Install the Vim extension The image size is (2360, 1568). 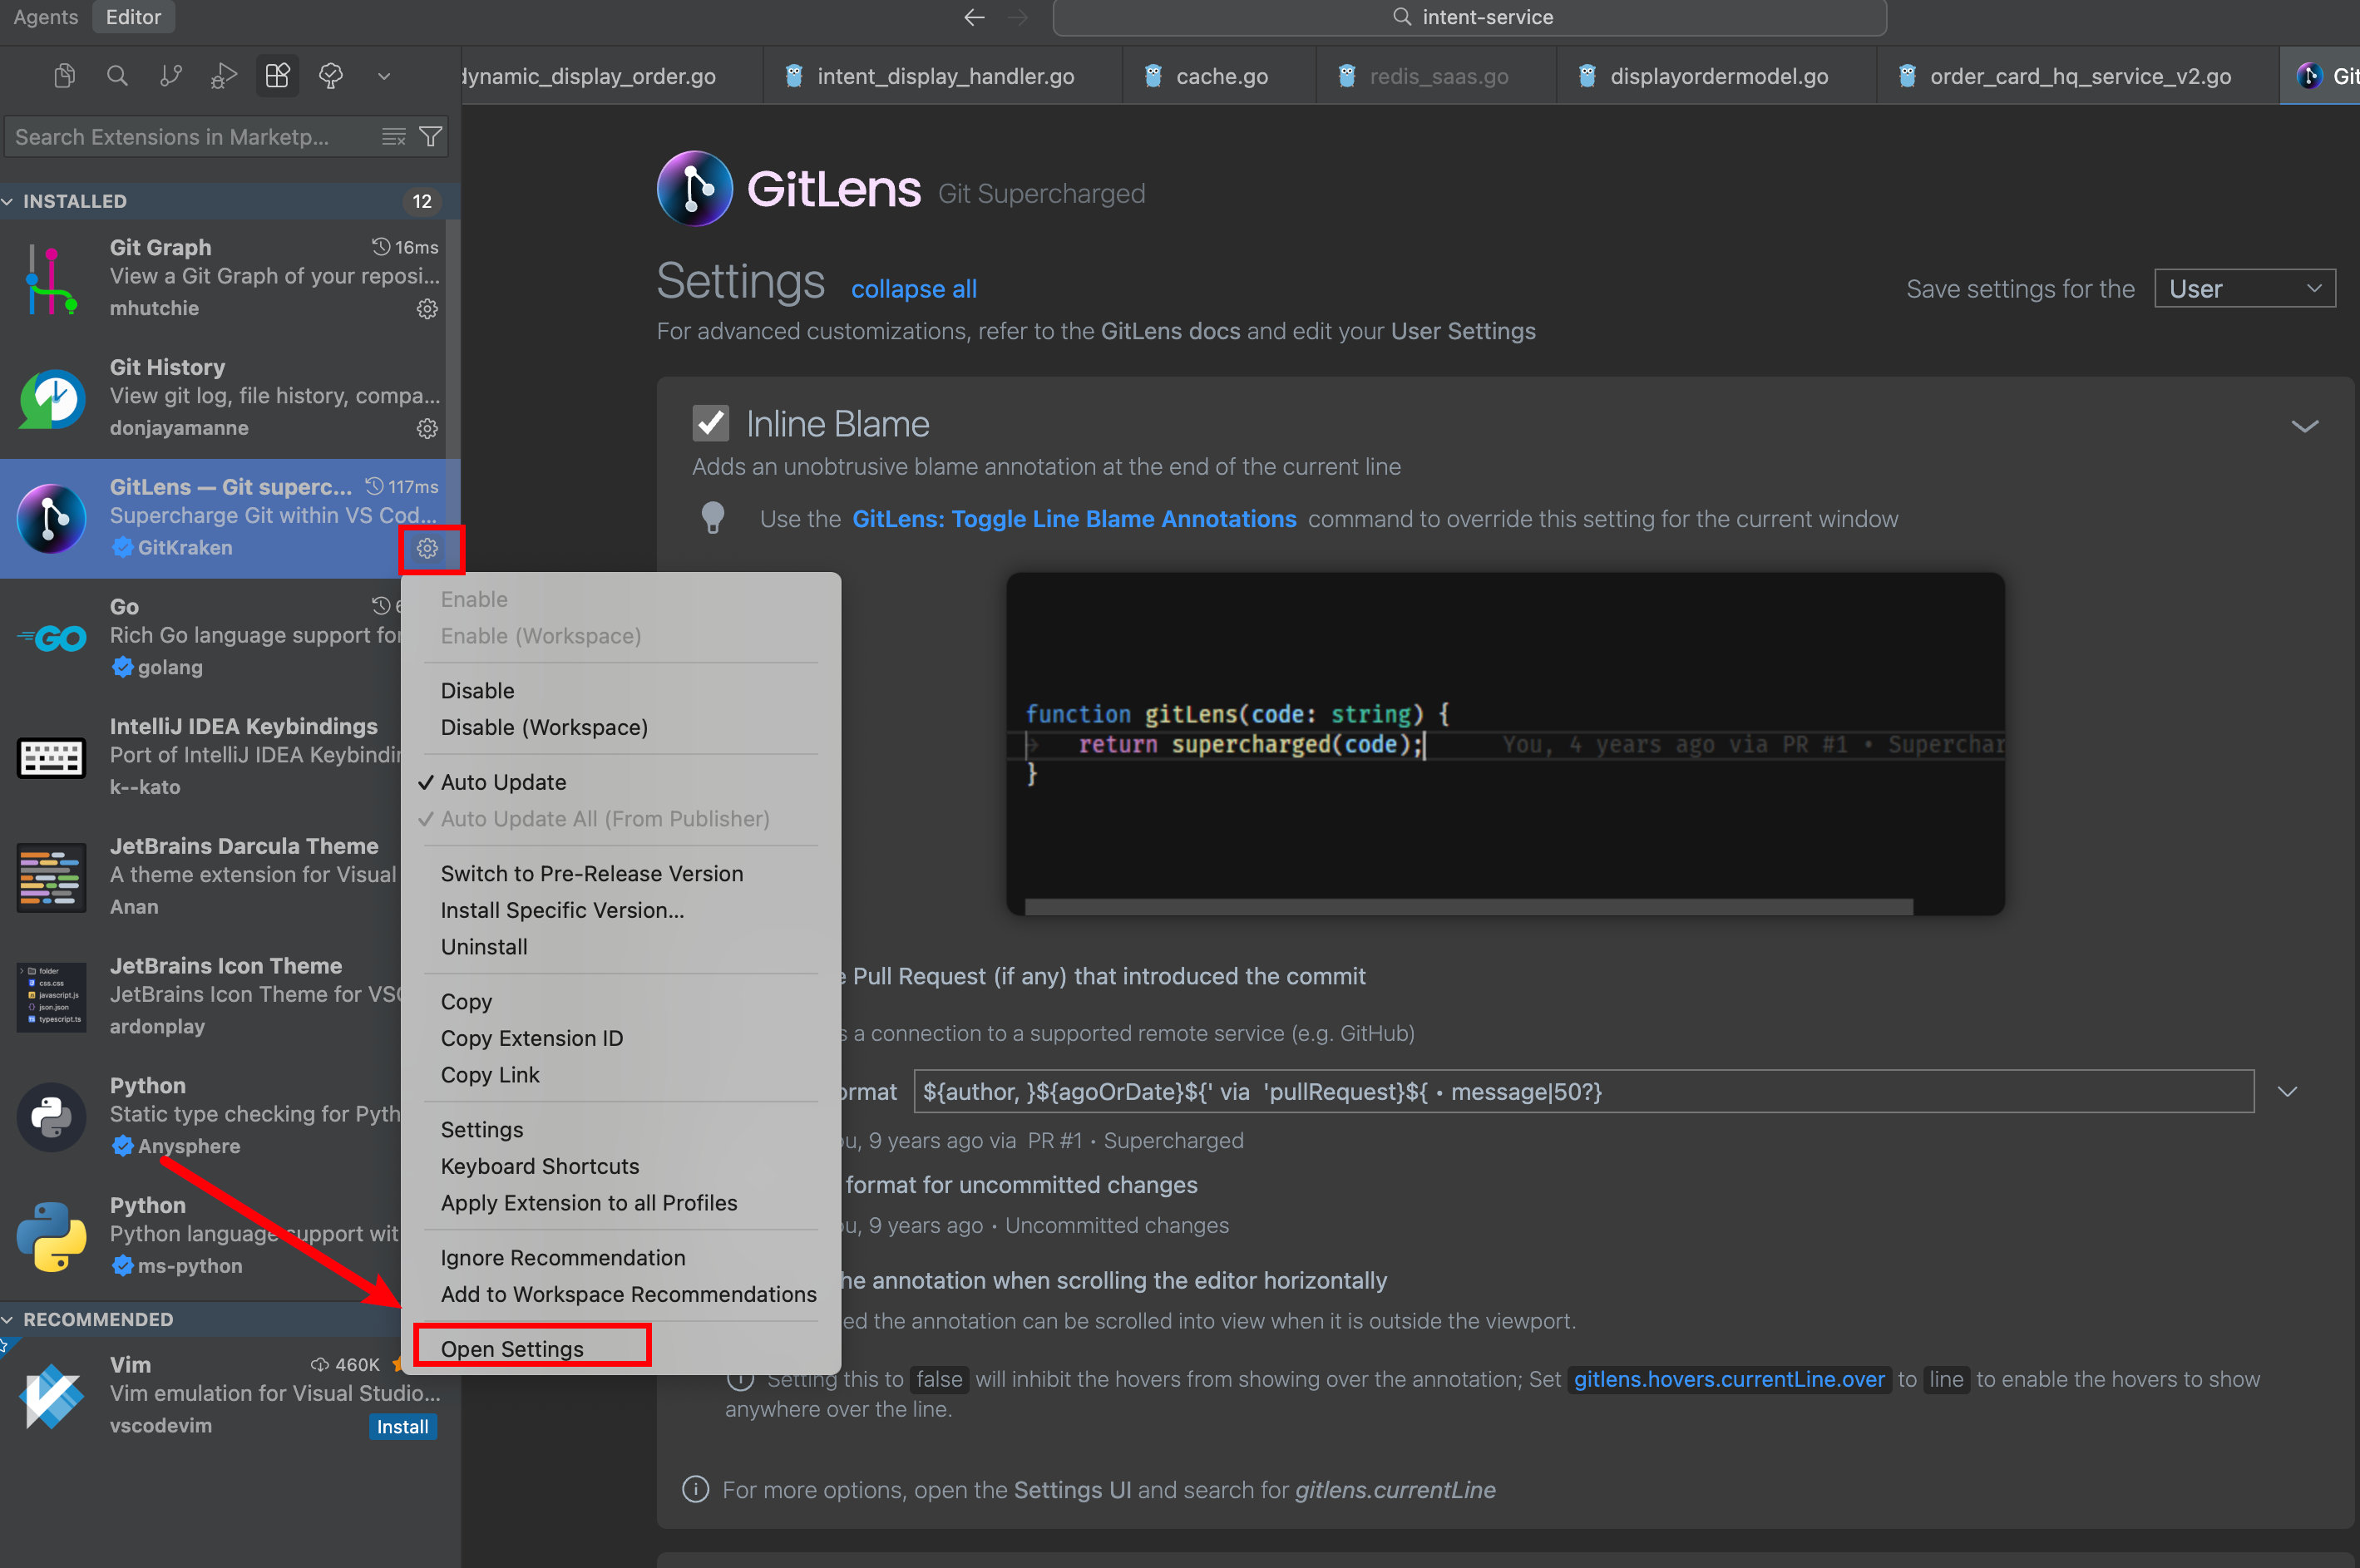click(402, 1426)
